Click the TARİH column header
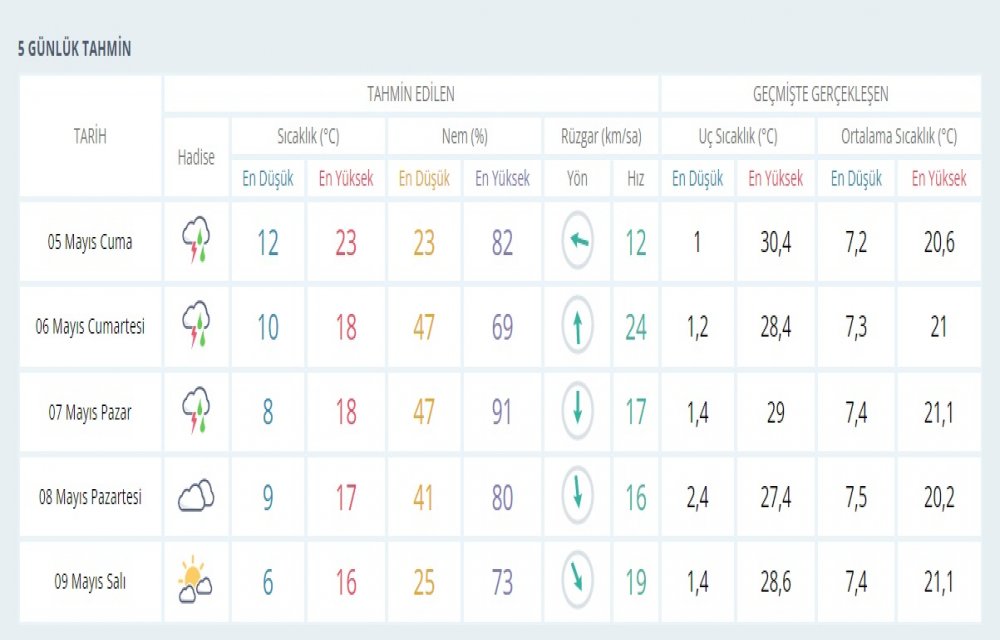 point(90,137)
